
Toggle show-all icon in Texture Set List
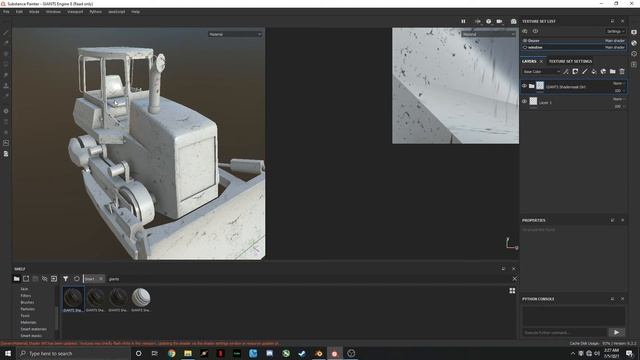pyautogui.click(x=535, y=31)
